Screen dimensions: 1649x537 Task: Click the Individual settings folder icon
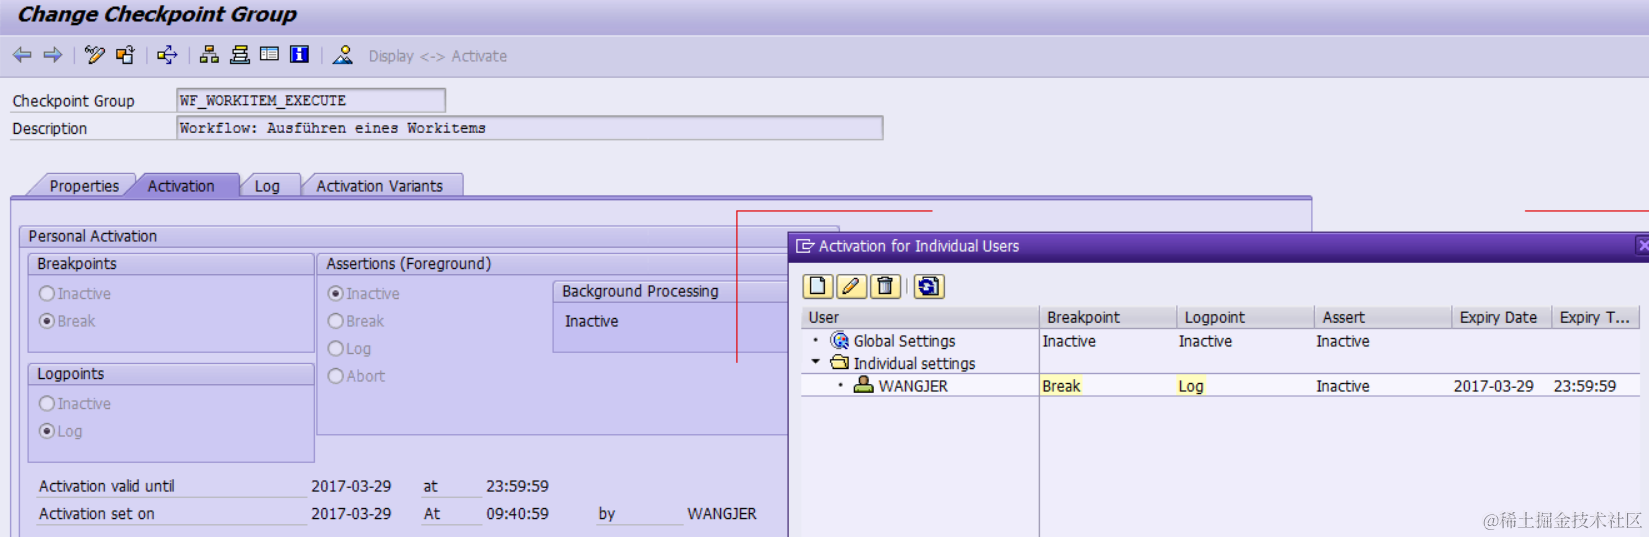(x=840, y=363)
